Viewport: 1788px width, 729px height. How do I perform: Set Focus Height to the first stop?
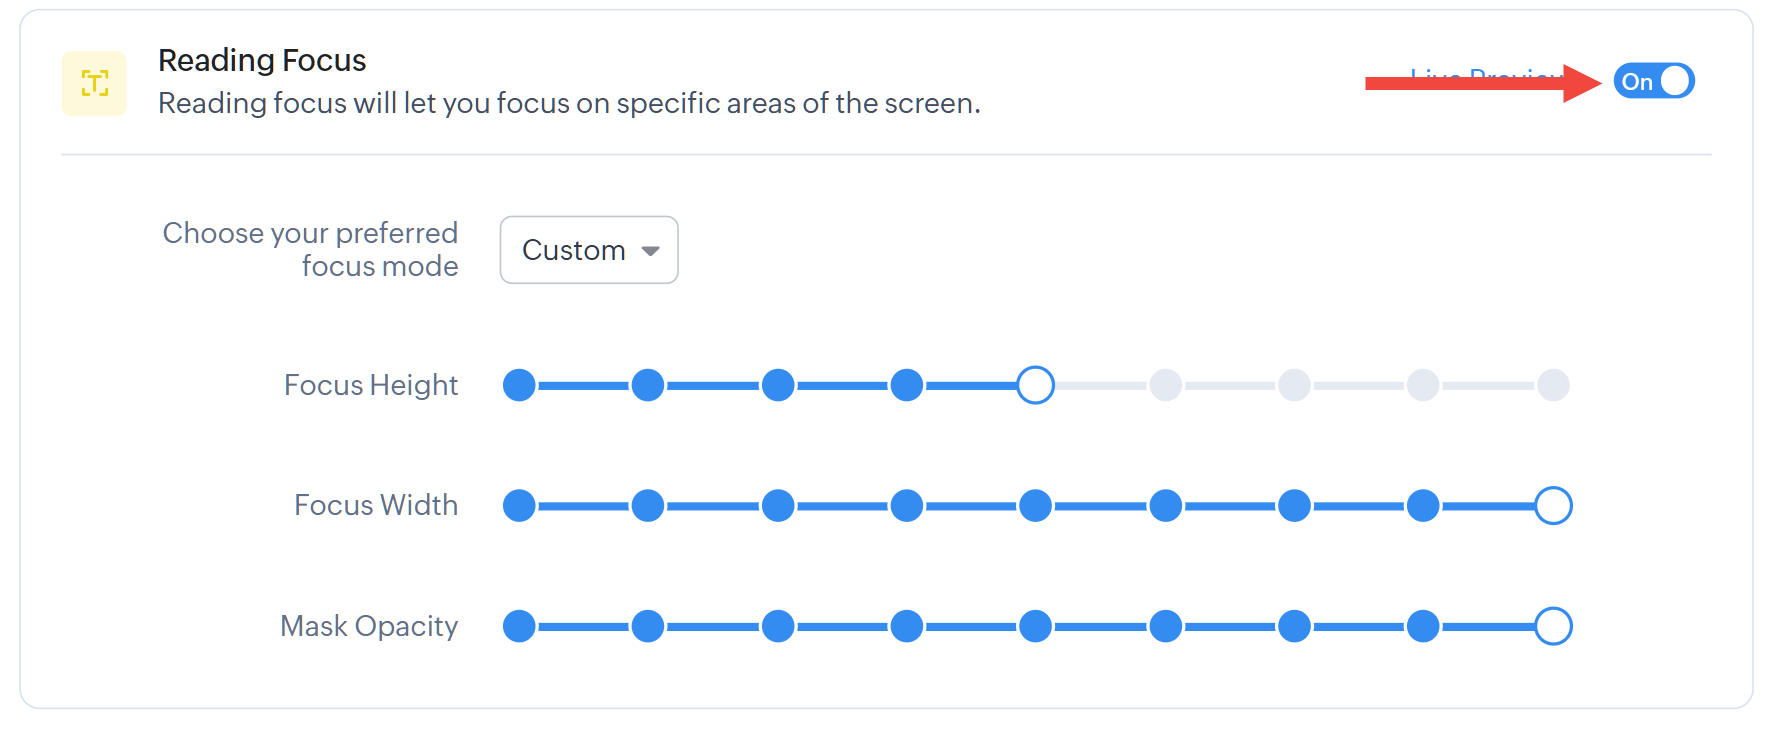[519, 385]
